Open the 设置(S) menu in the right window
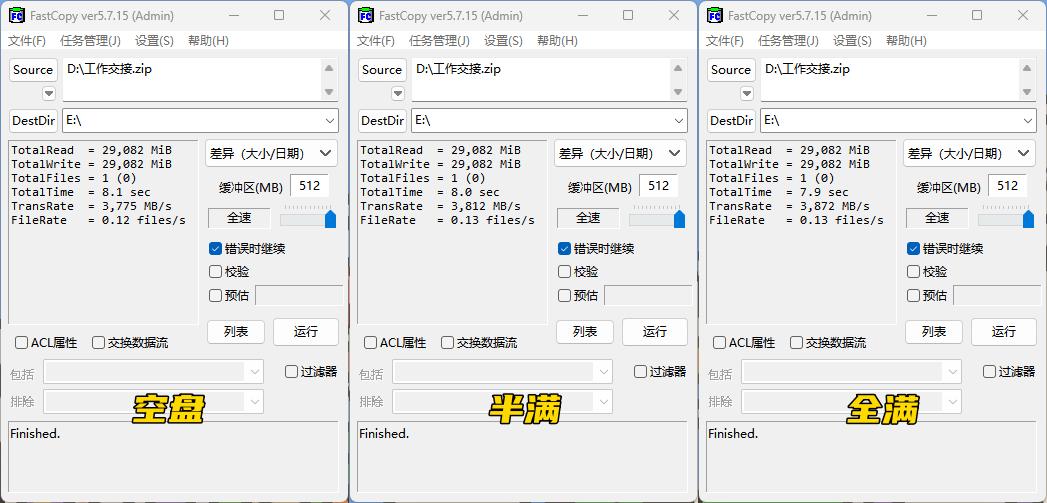 [x=852, y=41]
